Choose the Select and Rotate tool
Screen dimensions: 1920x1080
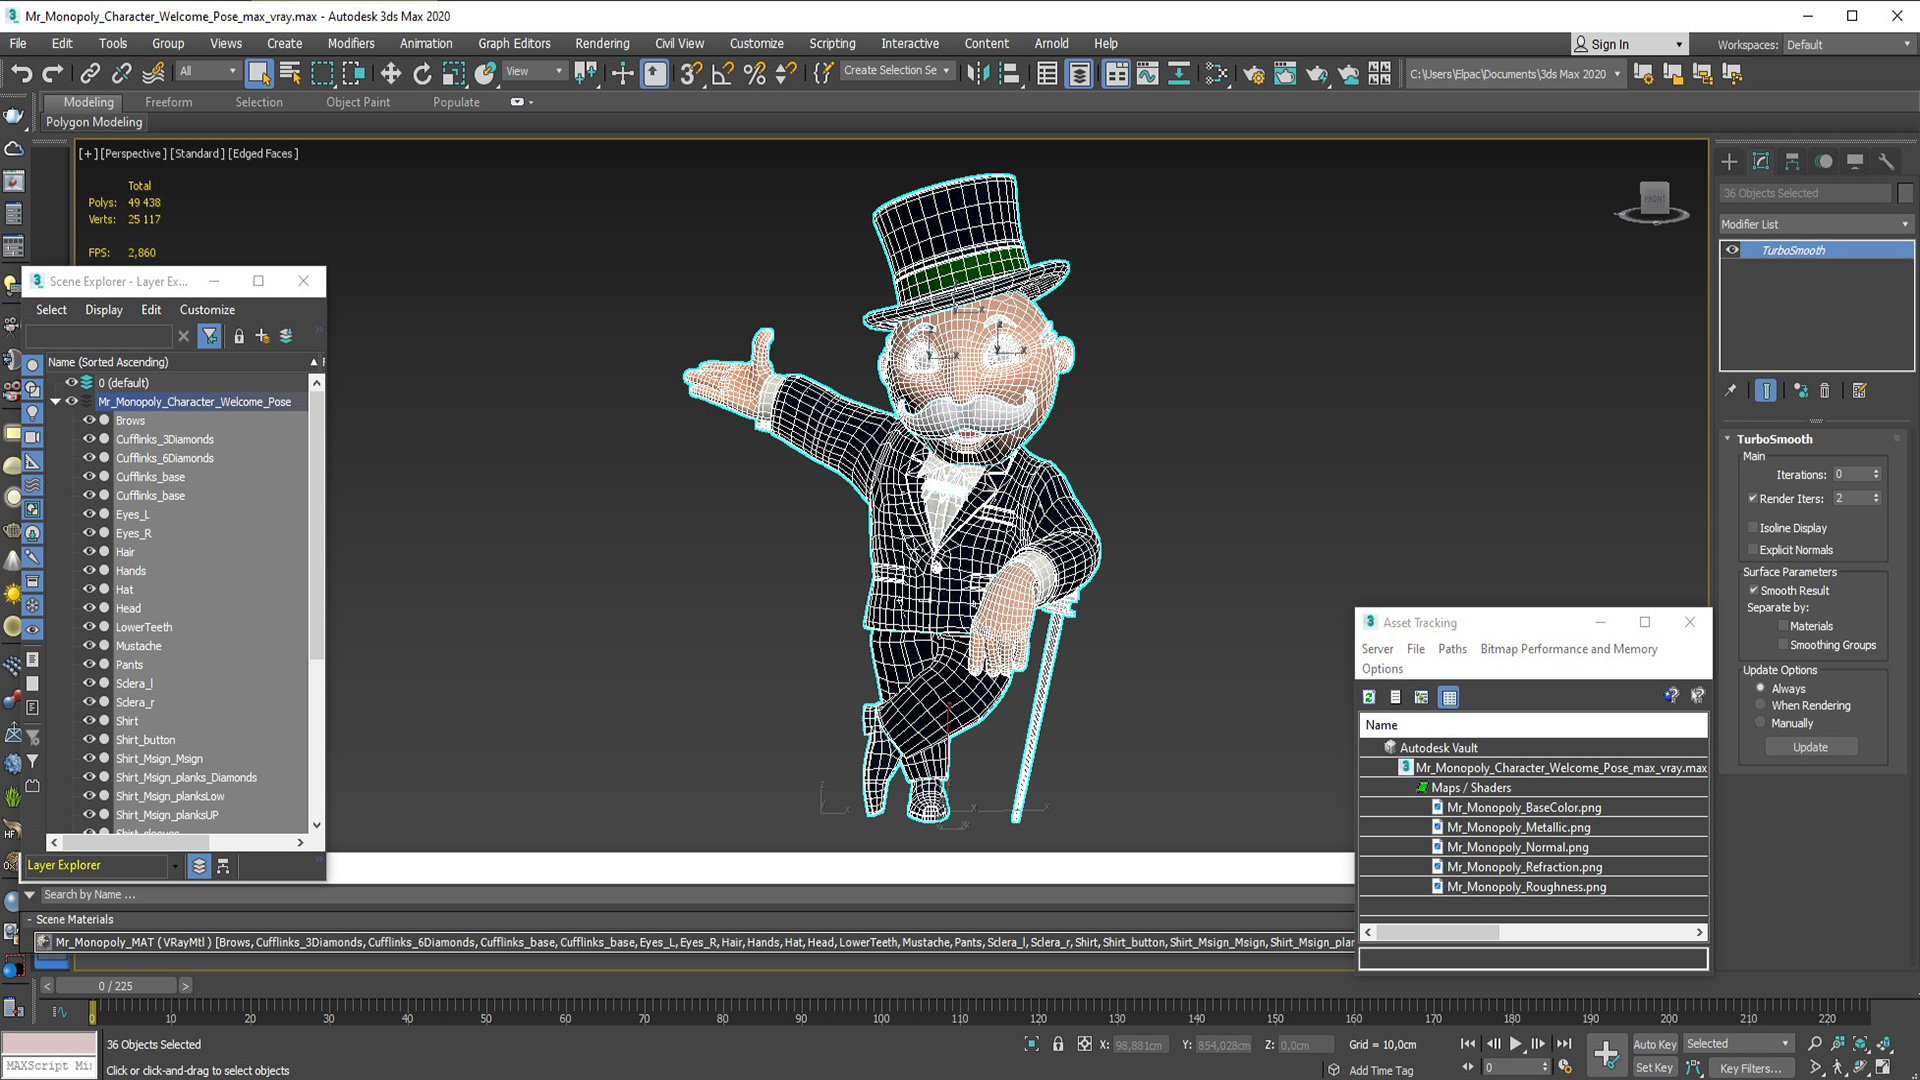422,73
